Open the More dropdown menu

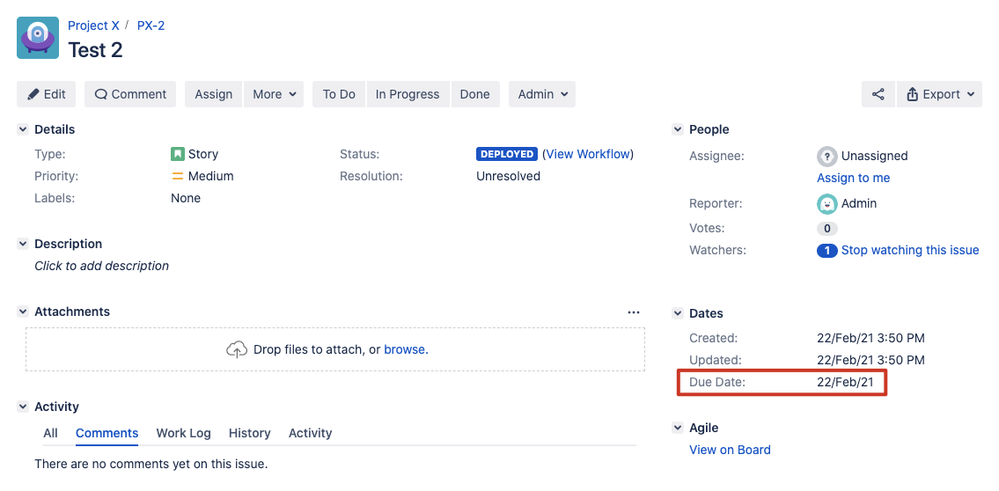click(274, 94)
